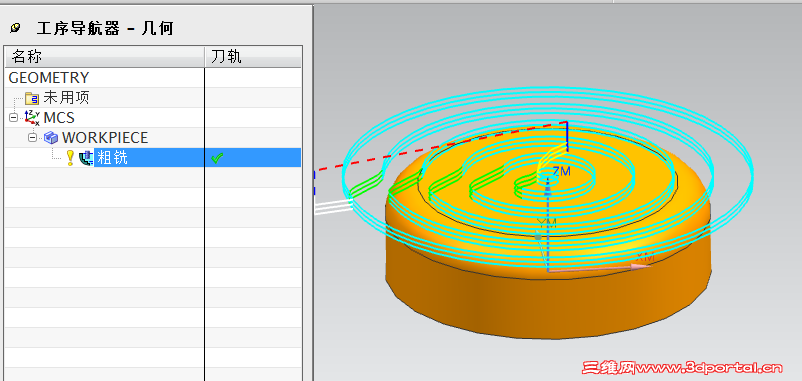This screenshot has height=381, width=802.
Task: Click the green checkmark in 刀轨 column
Action: (217, 158)
